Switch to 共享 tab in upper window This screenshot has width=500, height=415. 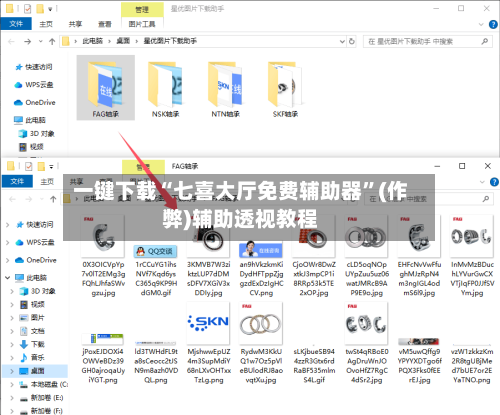[x=75, y=24]
